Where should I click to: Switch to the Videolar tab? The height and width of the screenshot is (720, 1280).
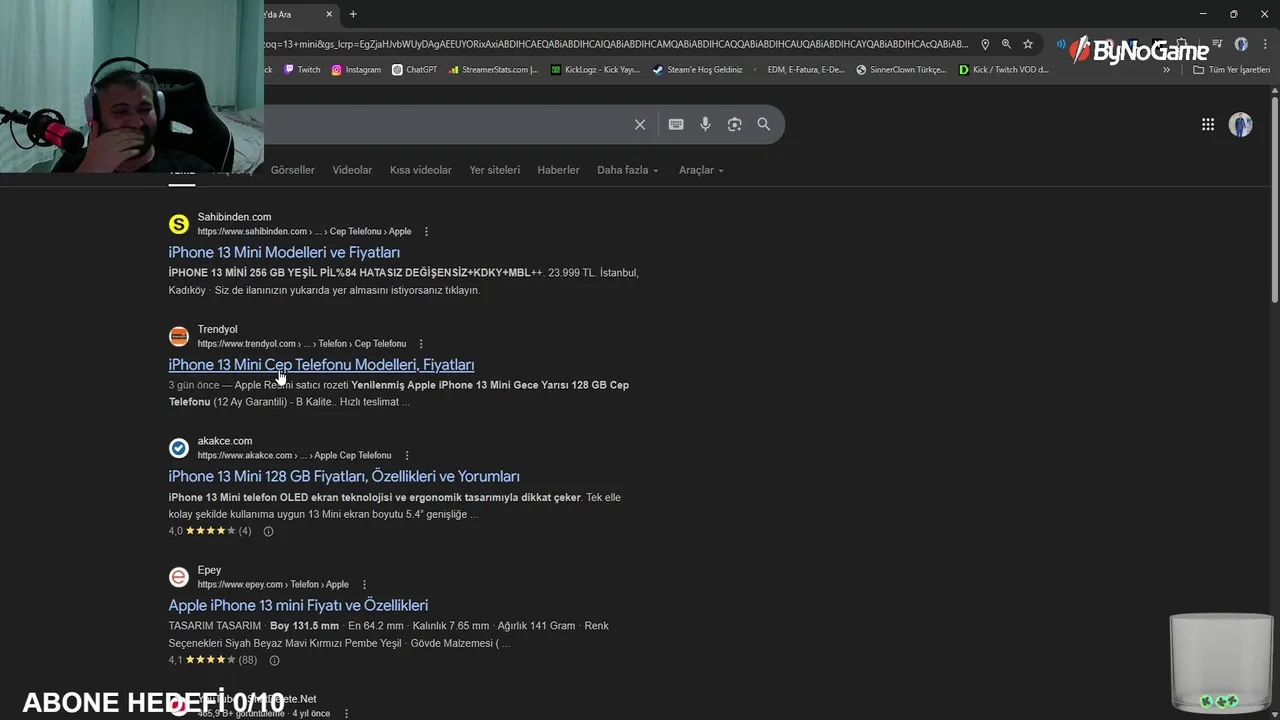tap(352, 170)
